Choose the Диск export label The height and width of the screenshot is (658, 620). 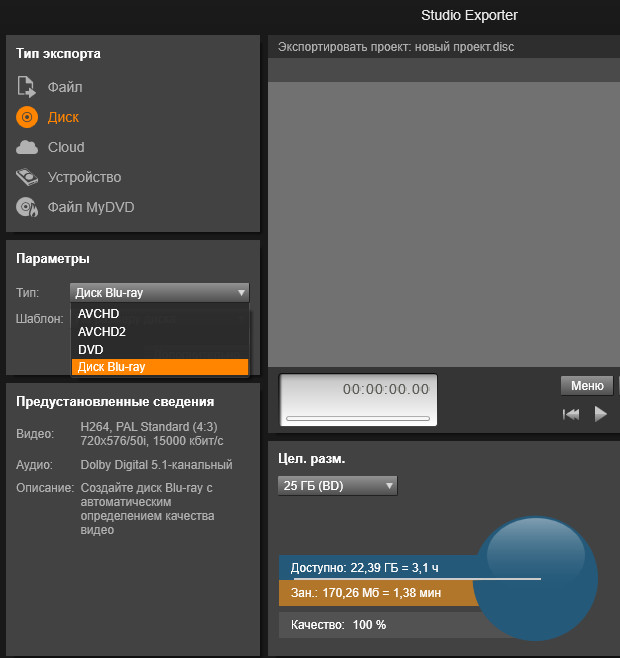click(63, 118)
